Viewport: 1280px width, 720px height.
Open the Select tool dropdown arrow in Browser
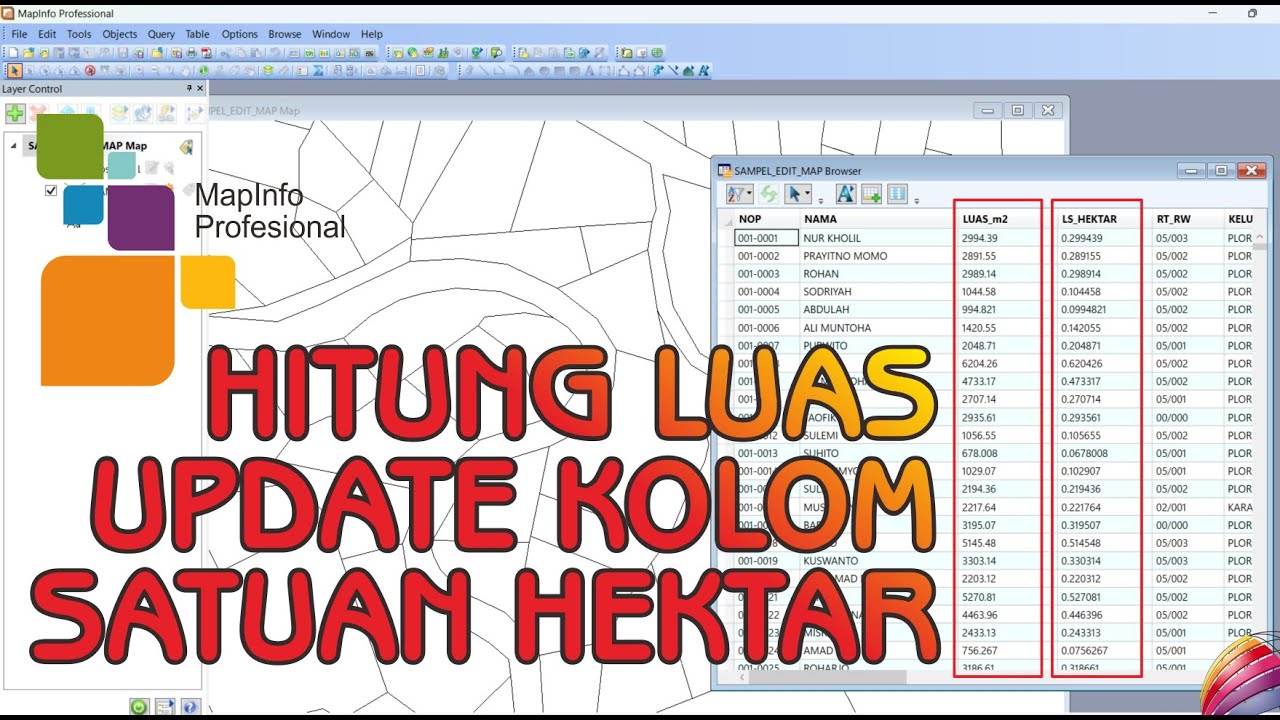807,192
